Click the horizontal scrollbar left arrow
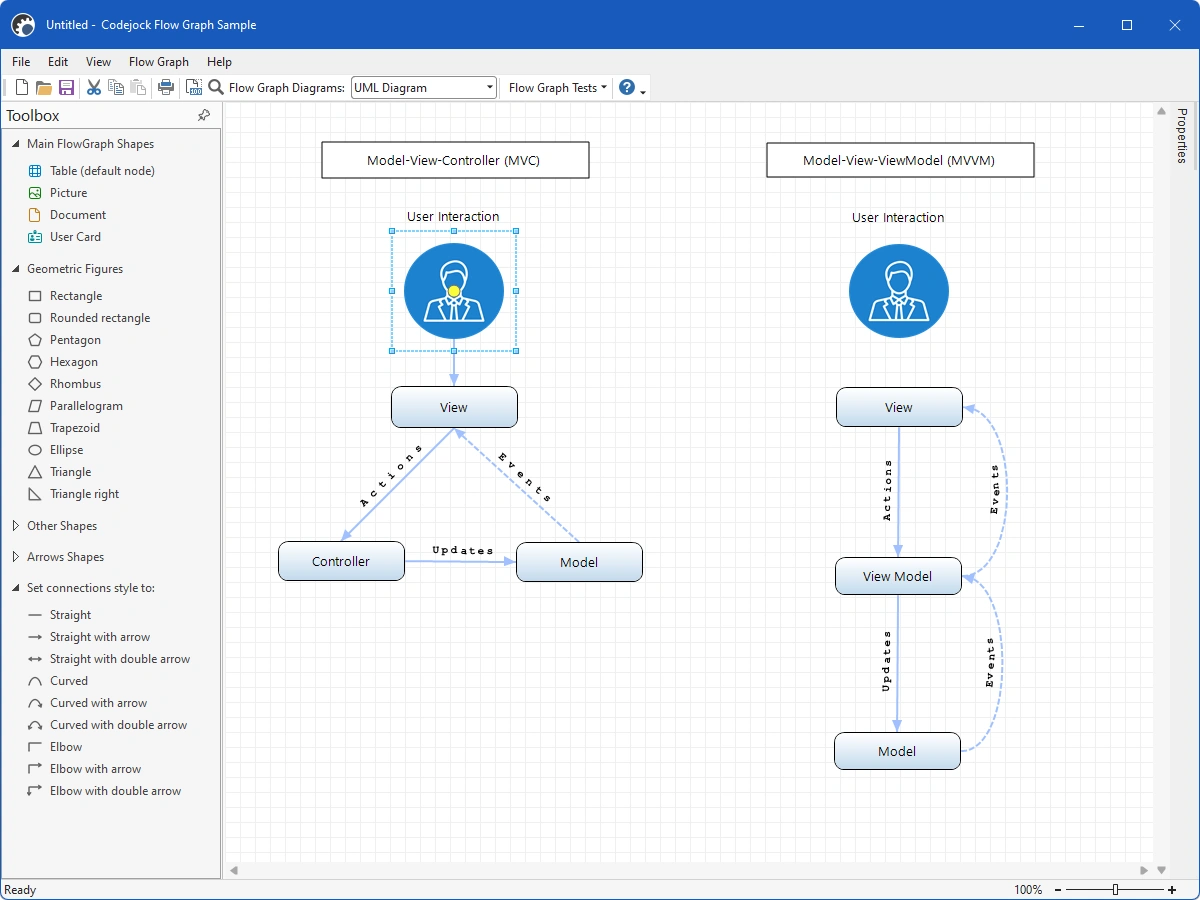 (234, 871)
